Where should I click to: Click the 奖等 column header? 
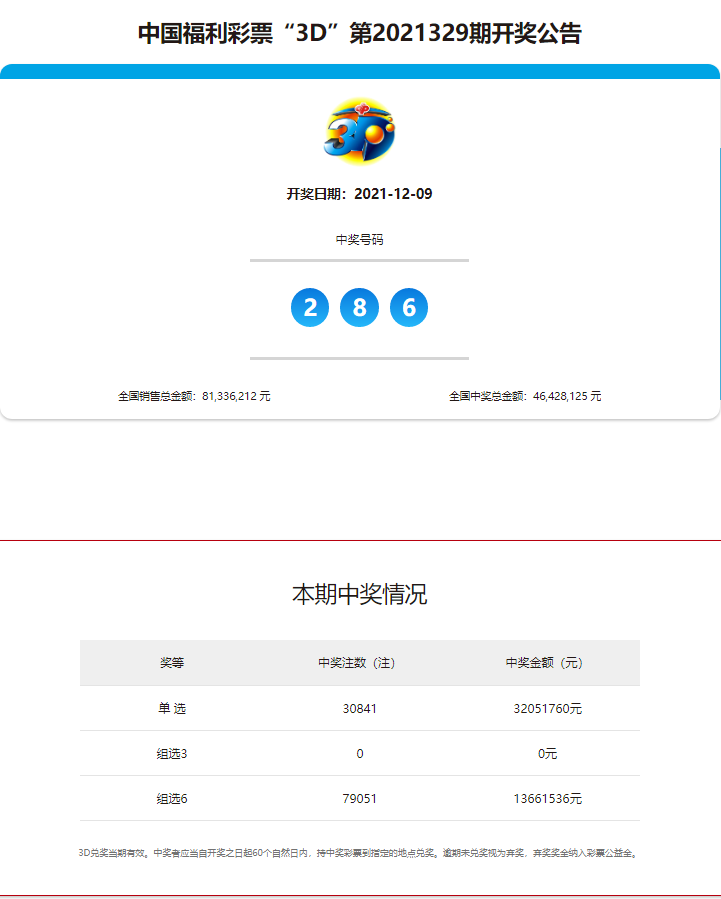click(x=172, y=663)
